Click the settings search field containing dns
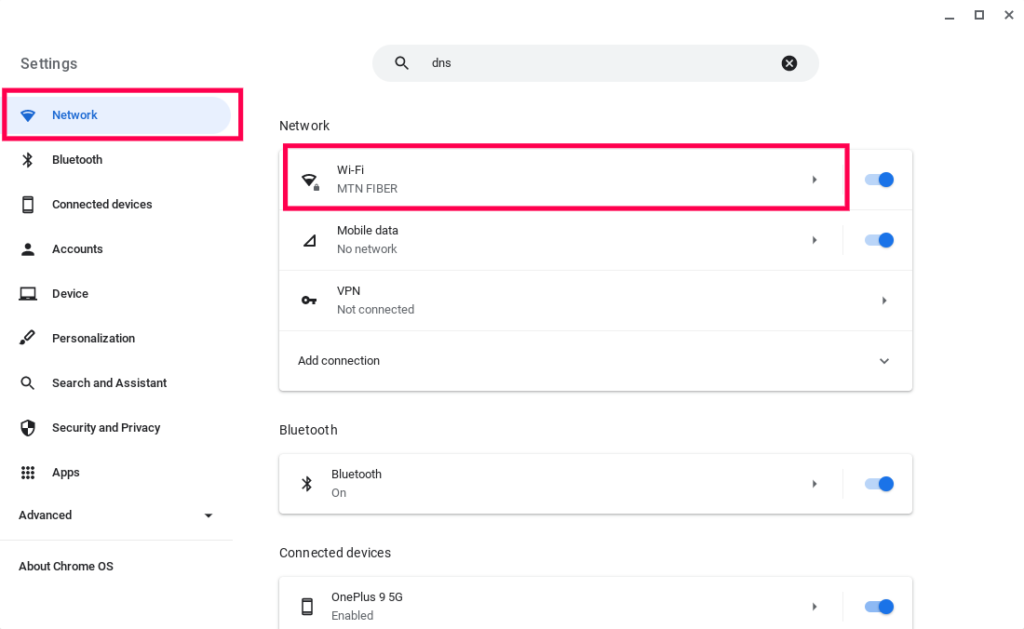 596,63
